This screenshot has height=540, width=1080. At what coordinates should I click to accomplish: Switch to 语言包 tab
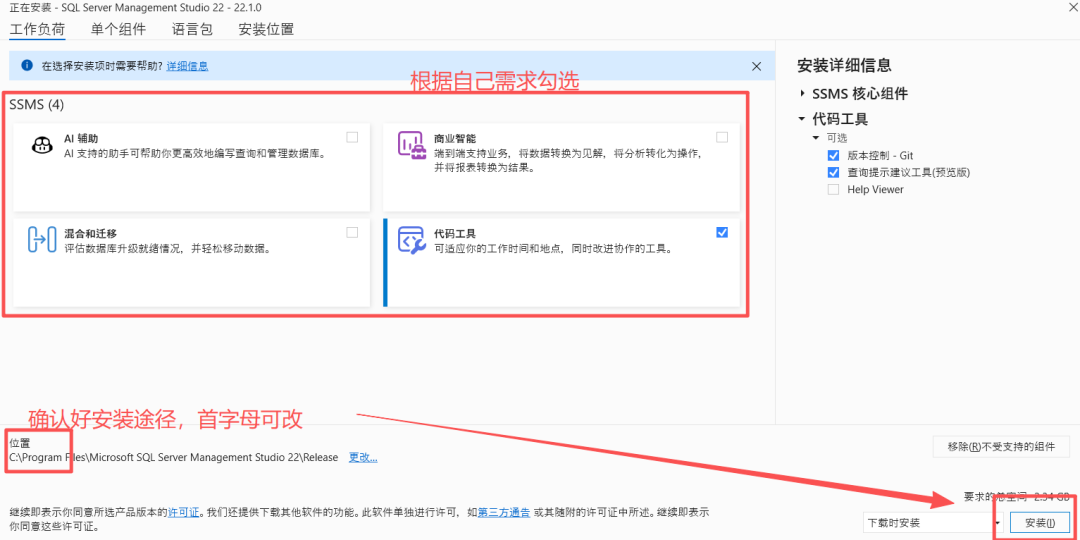pyautogui.click(x=192, y=29)
